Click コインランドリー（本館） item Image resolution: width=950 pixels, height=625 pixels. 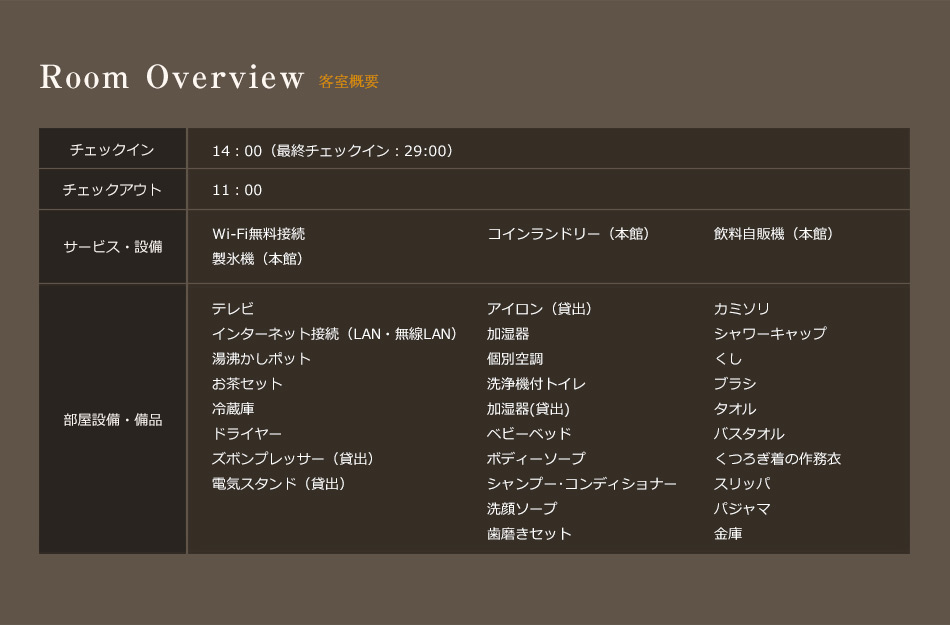point(568,234)
